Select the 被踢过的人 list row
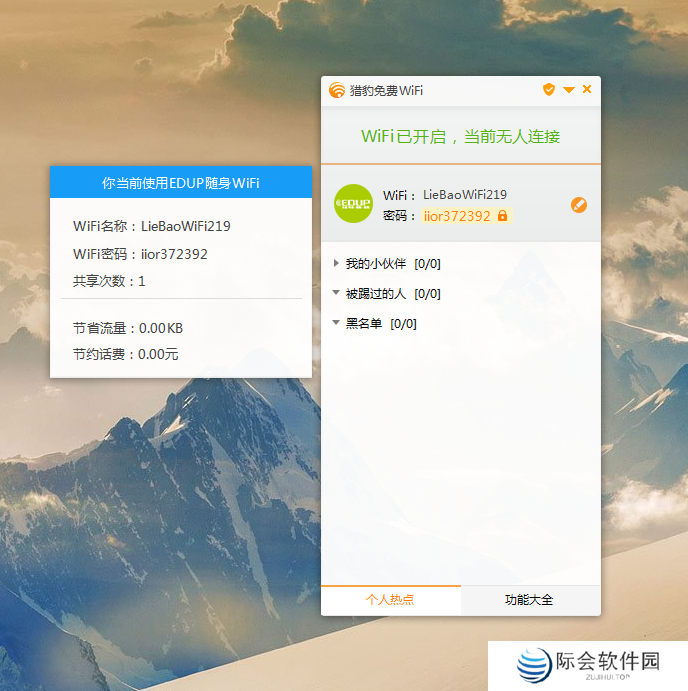 click(461, 293)
